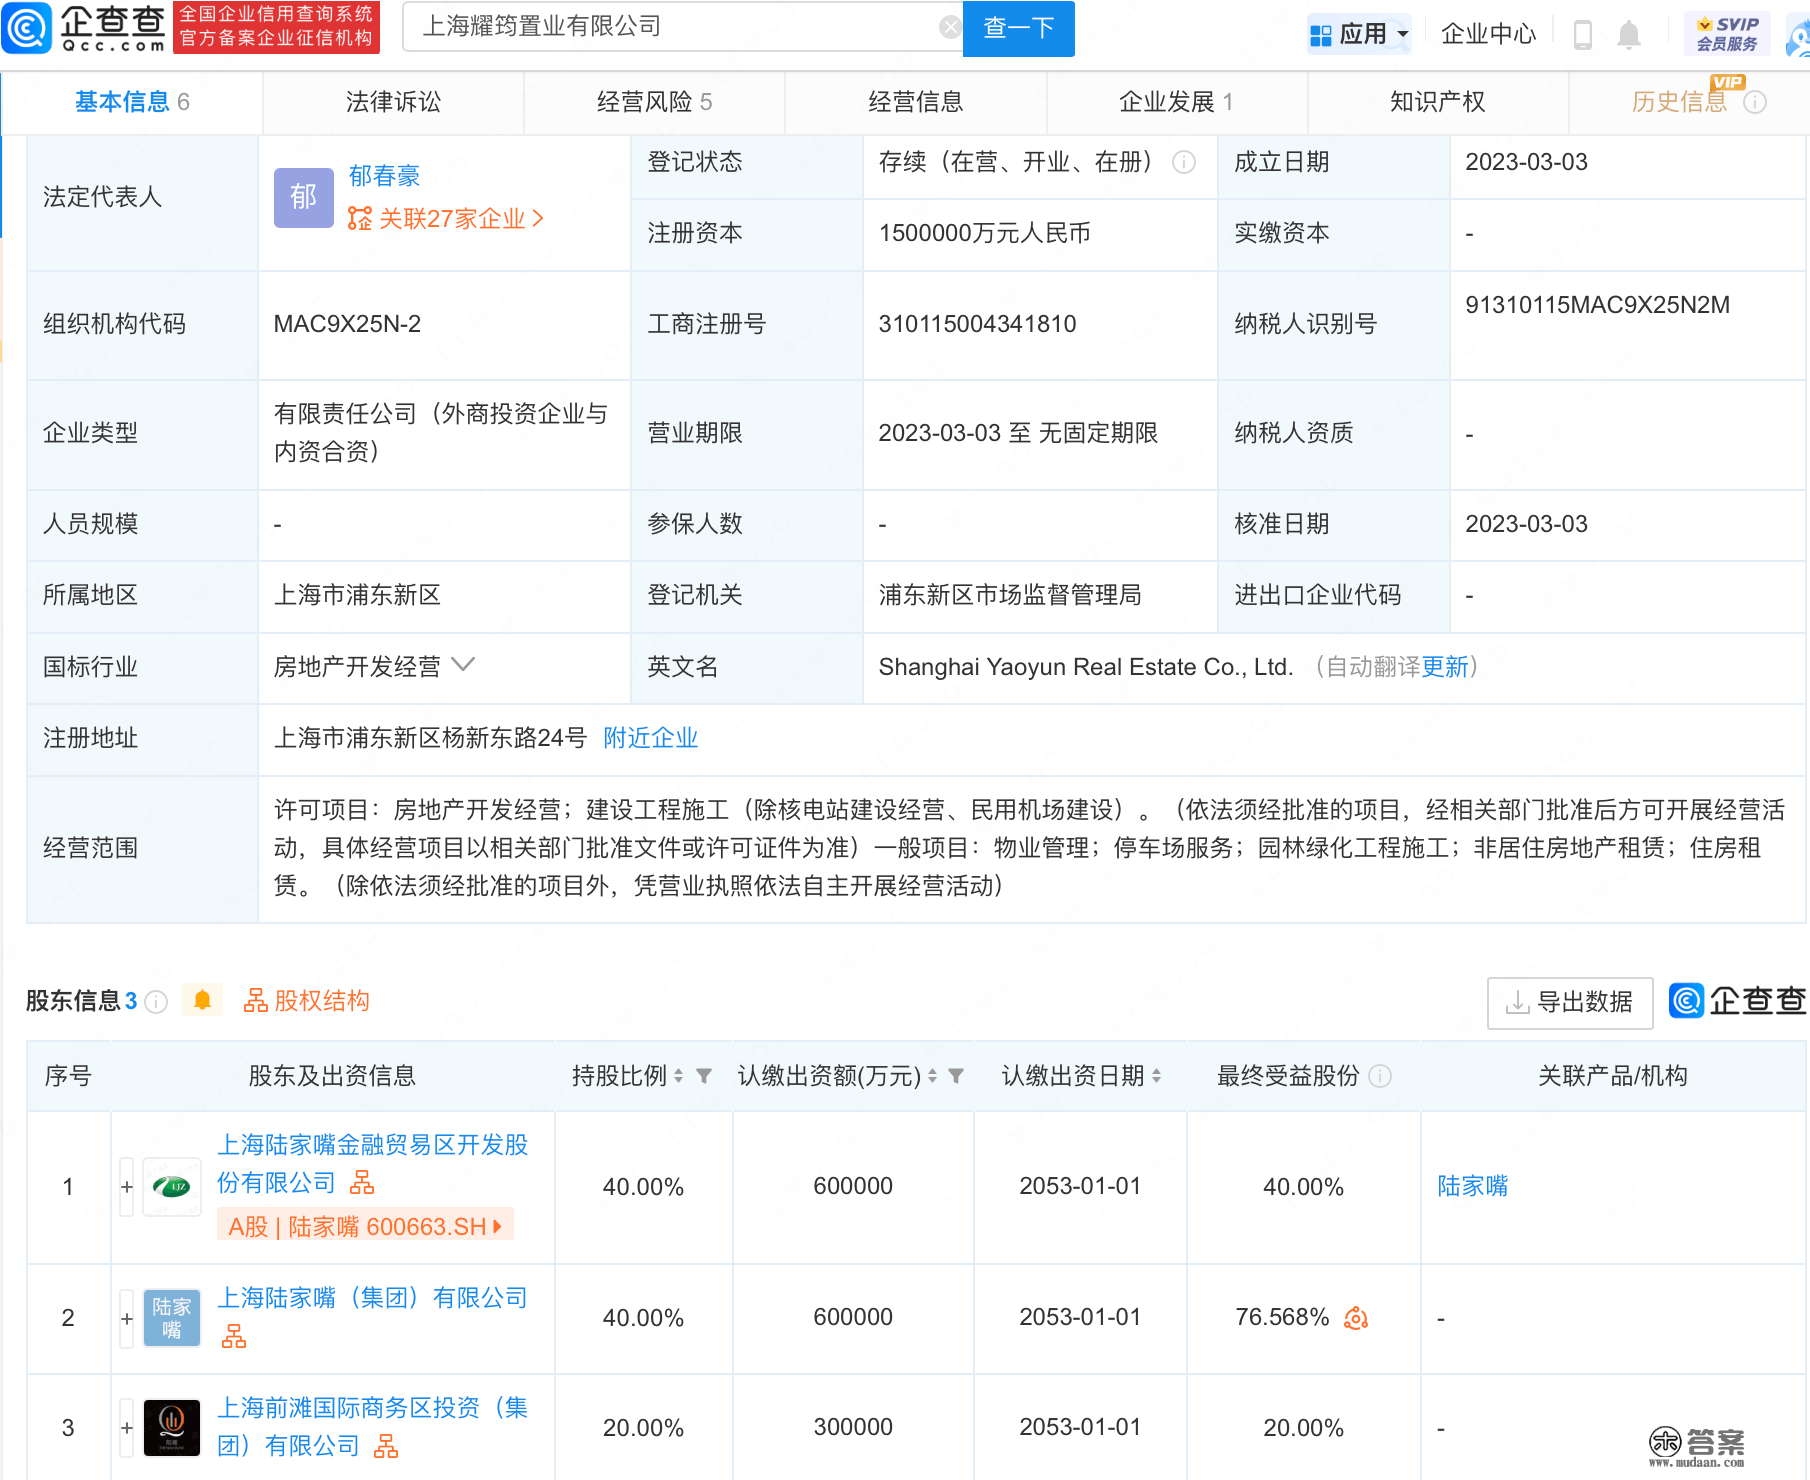Open 陆家嘴 related product link
The width and height of the screenshot is (1810, 1480).
point(1472,1186)
